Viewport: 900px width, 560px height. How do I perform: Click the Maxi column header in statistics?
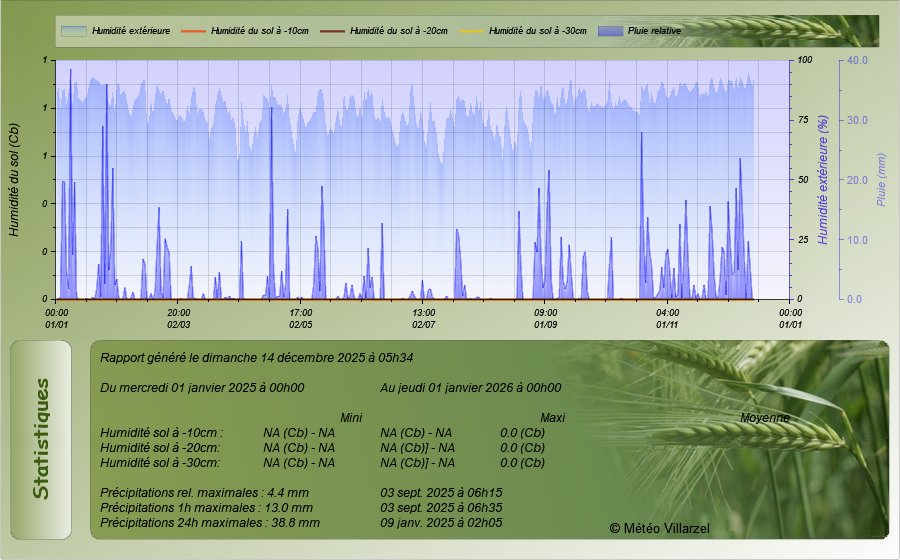(553, 417)
